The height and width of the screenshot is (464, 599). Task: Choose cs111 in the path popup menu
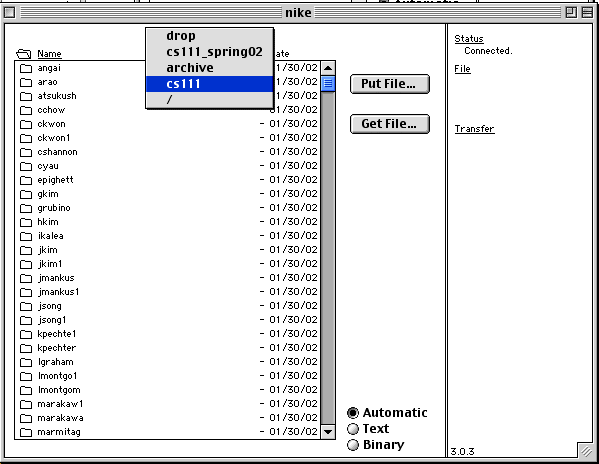210,84
